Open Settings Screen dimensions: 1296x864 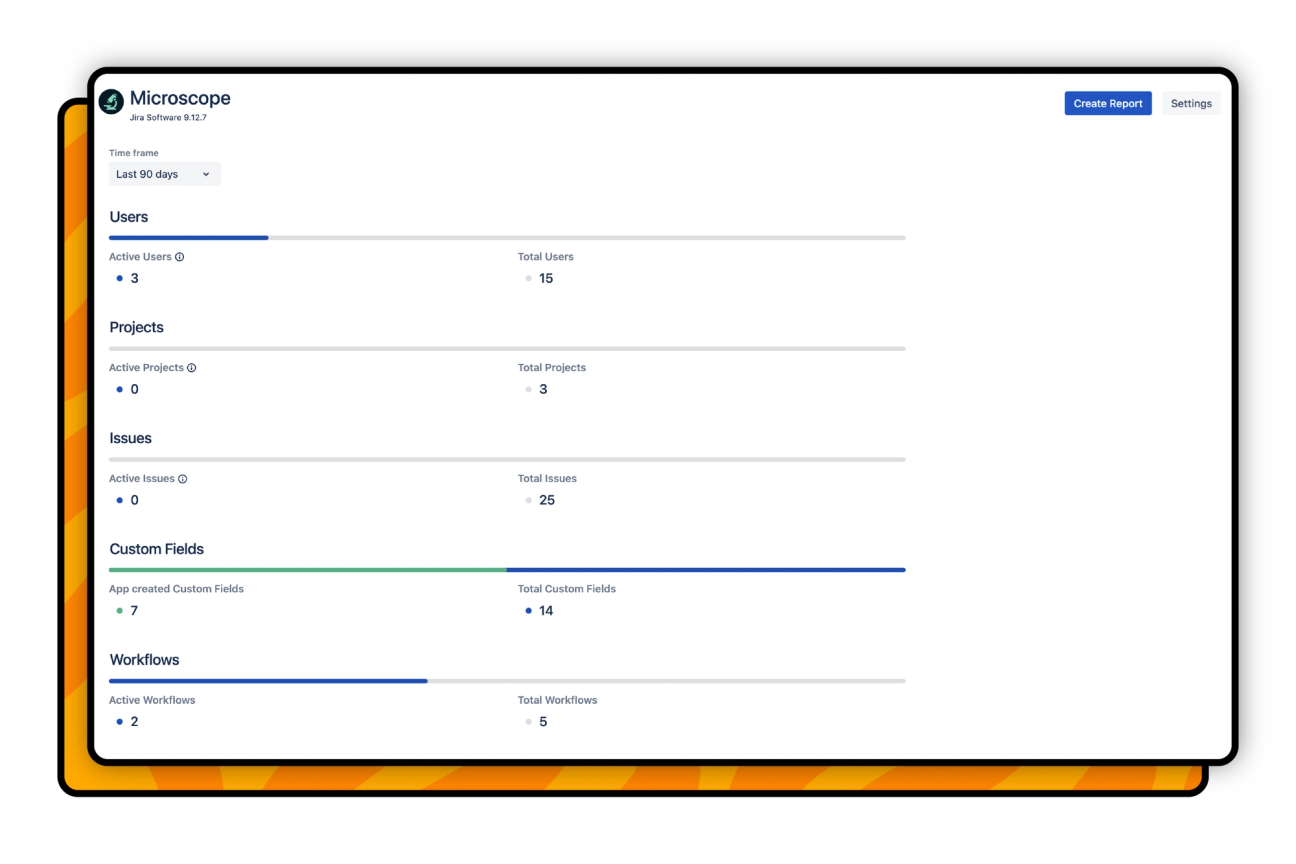point(1190,103)
